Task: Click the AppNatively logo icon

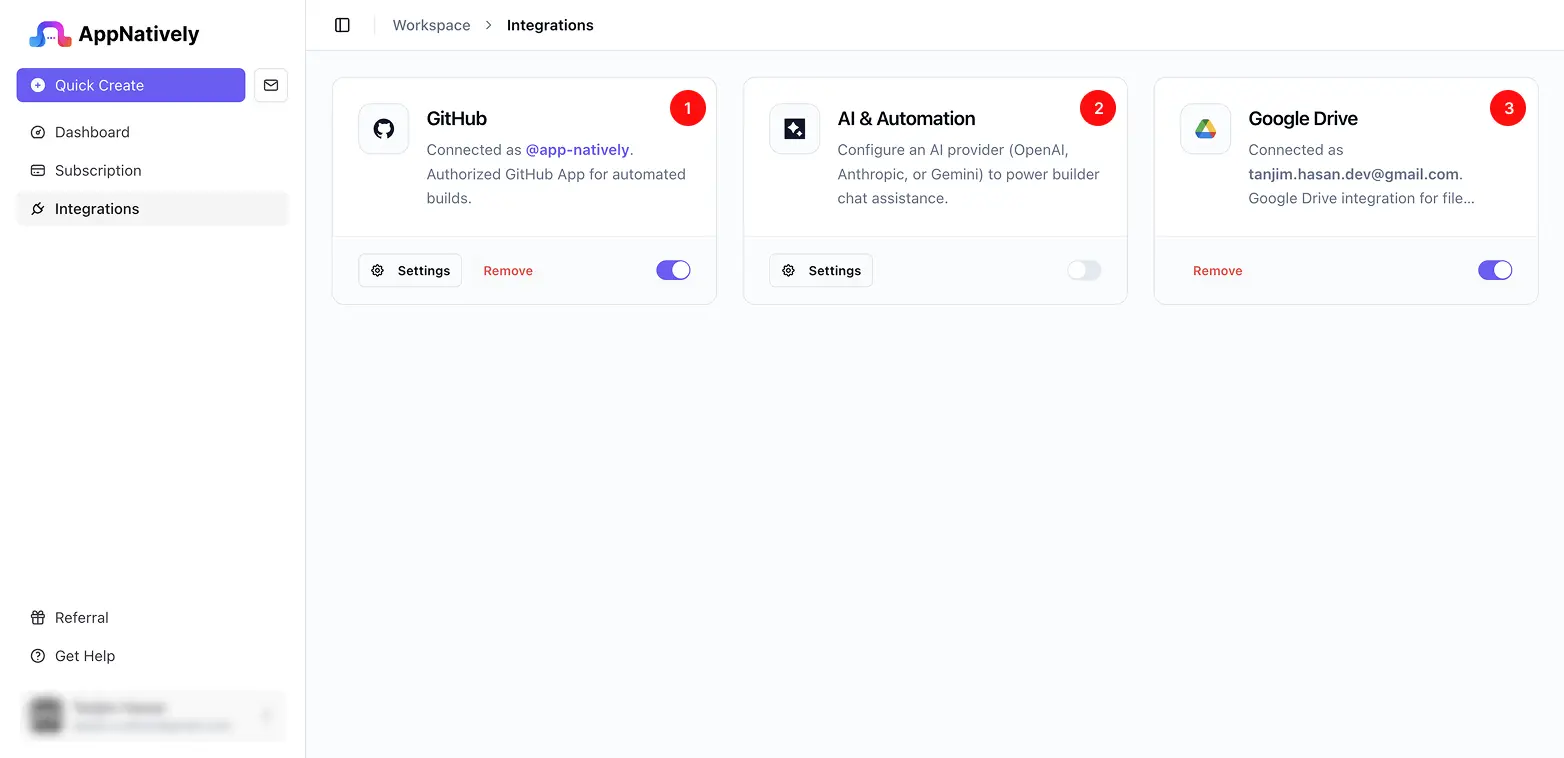Action: (x=50, y=35)
